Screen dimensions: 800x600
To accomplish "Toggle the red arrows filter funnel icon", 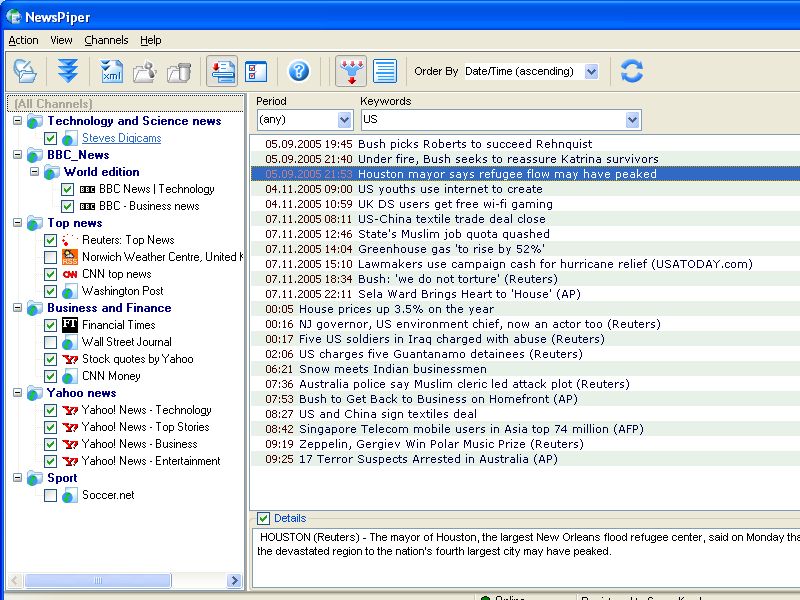I will click(x=351, y=71).
